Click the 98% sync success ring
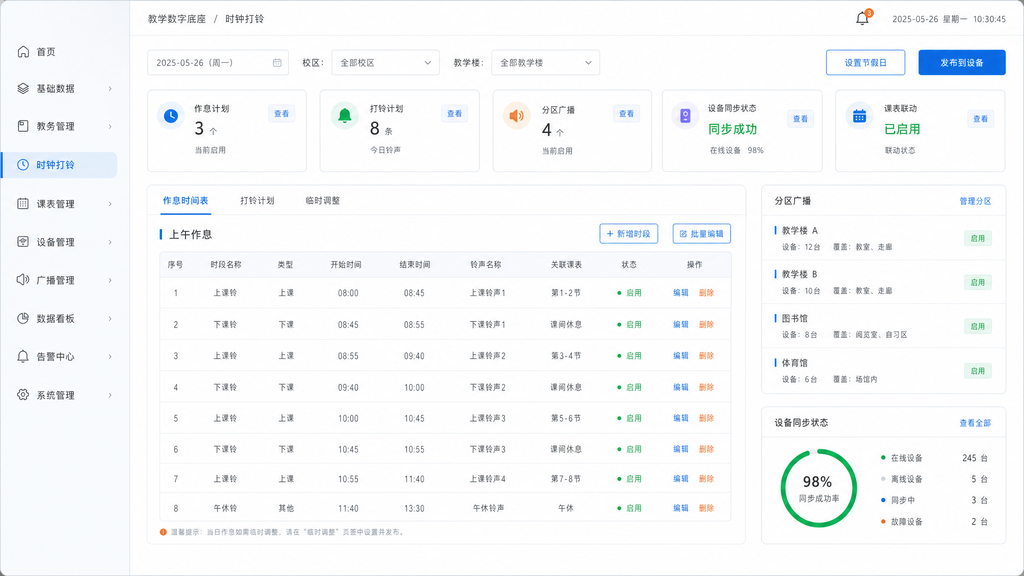Image resolution: width=1024 pixels, height=576 pixels. click(x=818, y=488)
